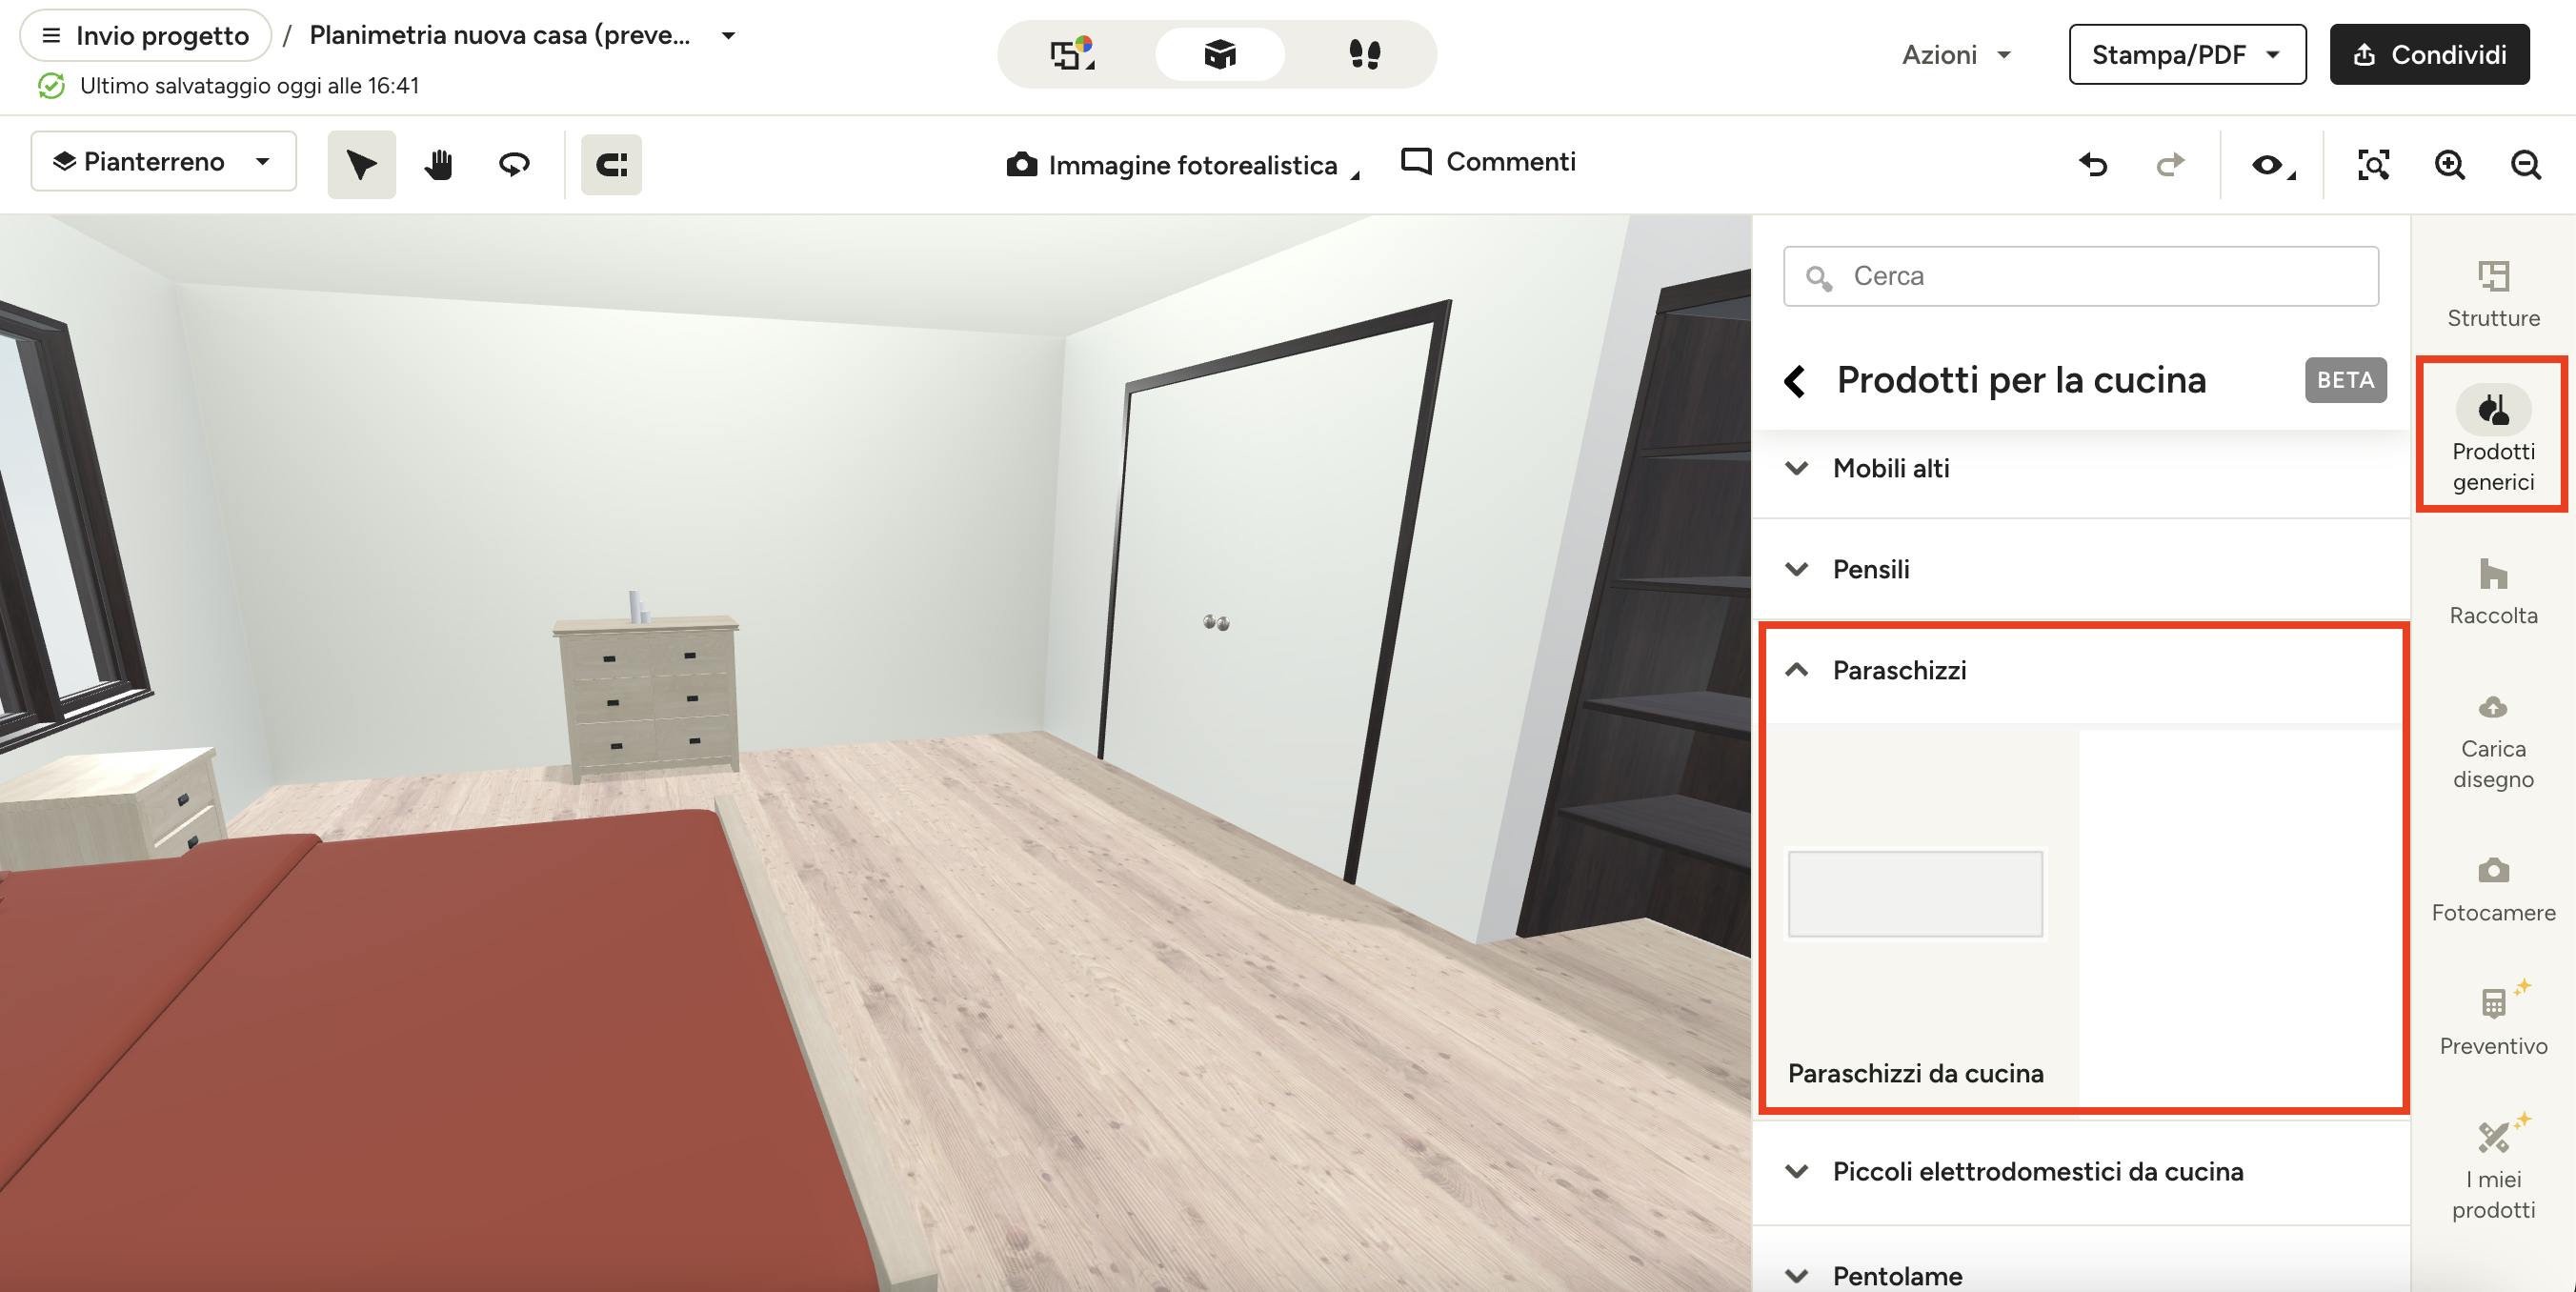Screen dimensions: 2576x1292
Task: Open the Azioni dropdown menu
Action: [1956, 54]
